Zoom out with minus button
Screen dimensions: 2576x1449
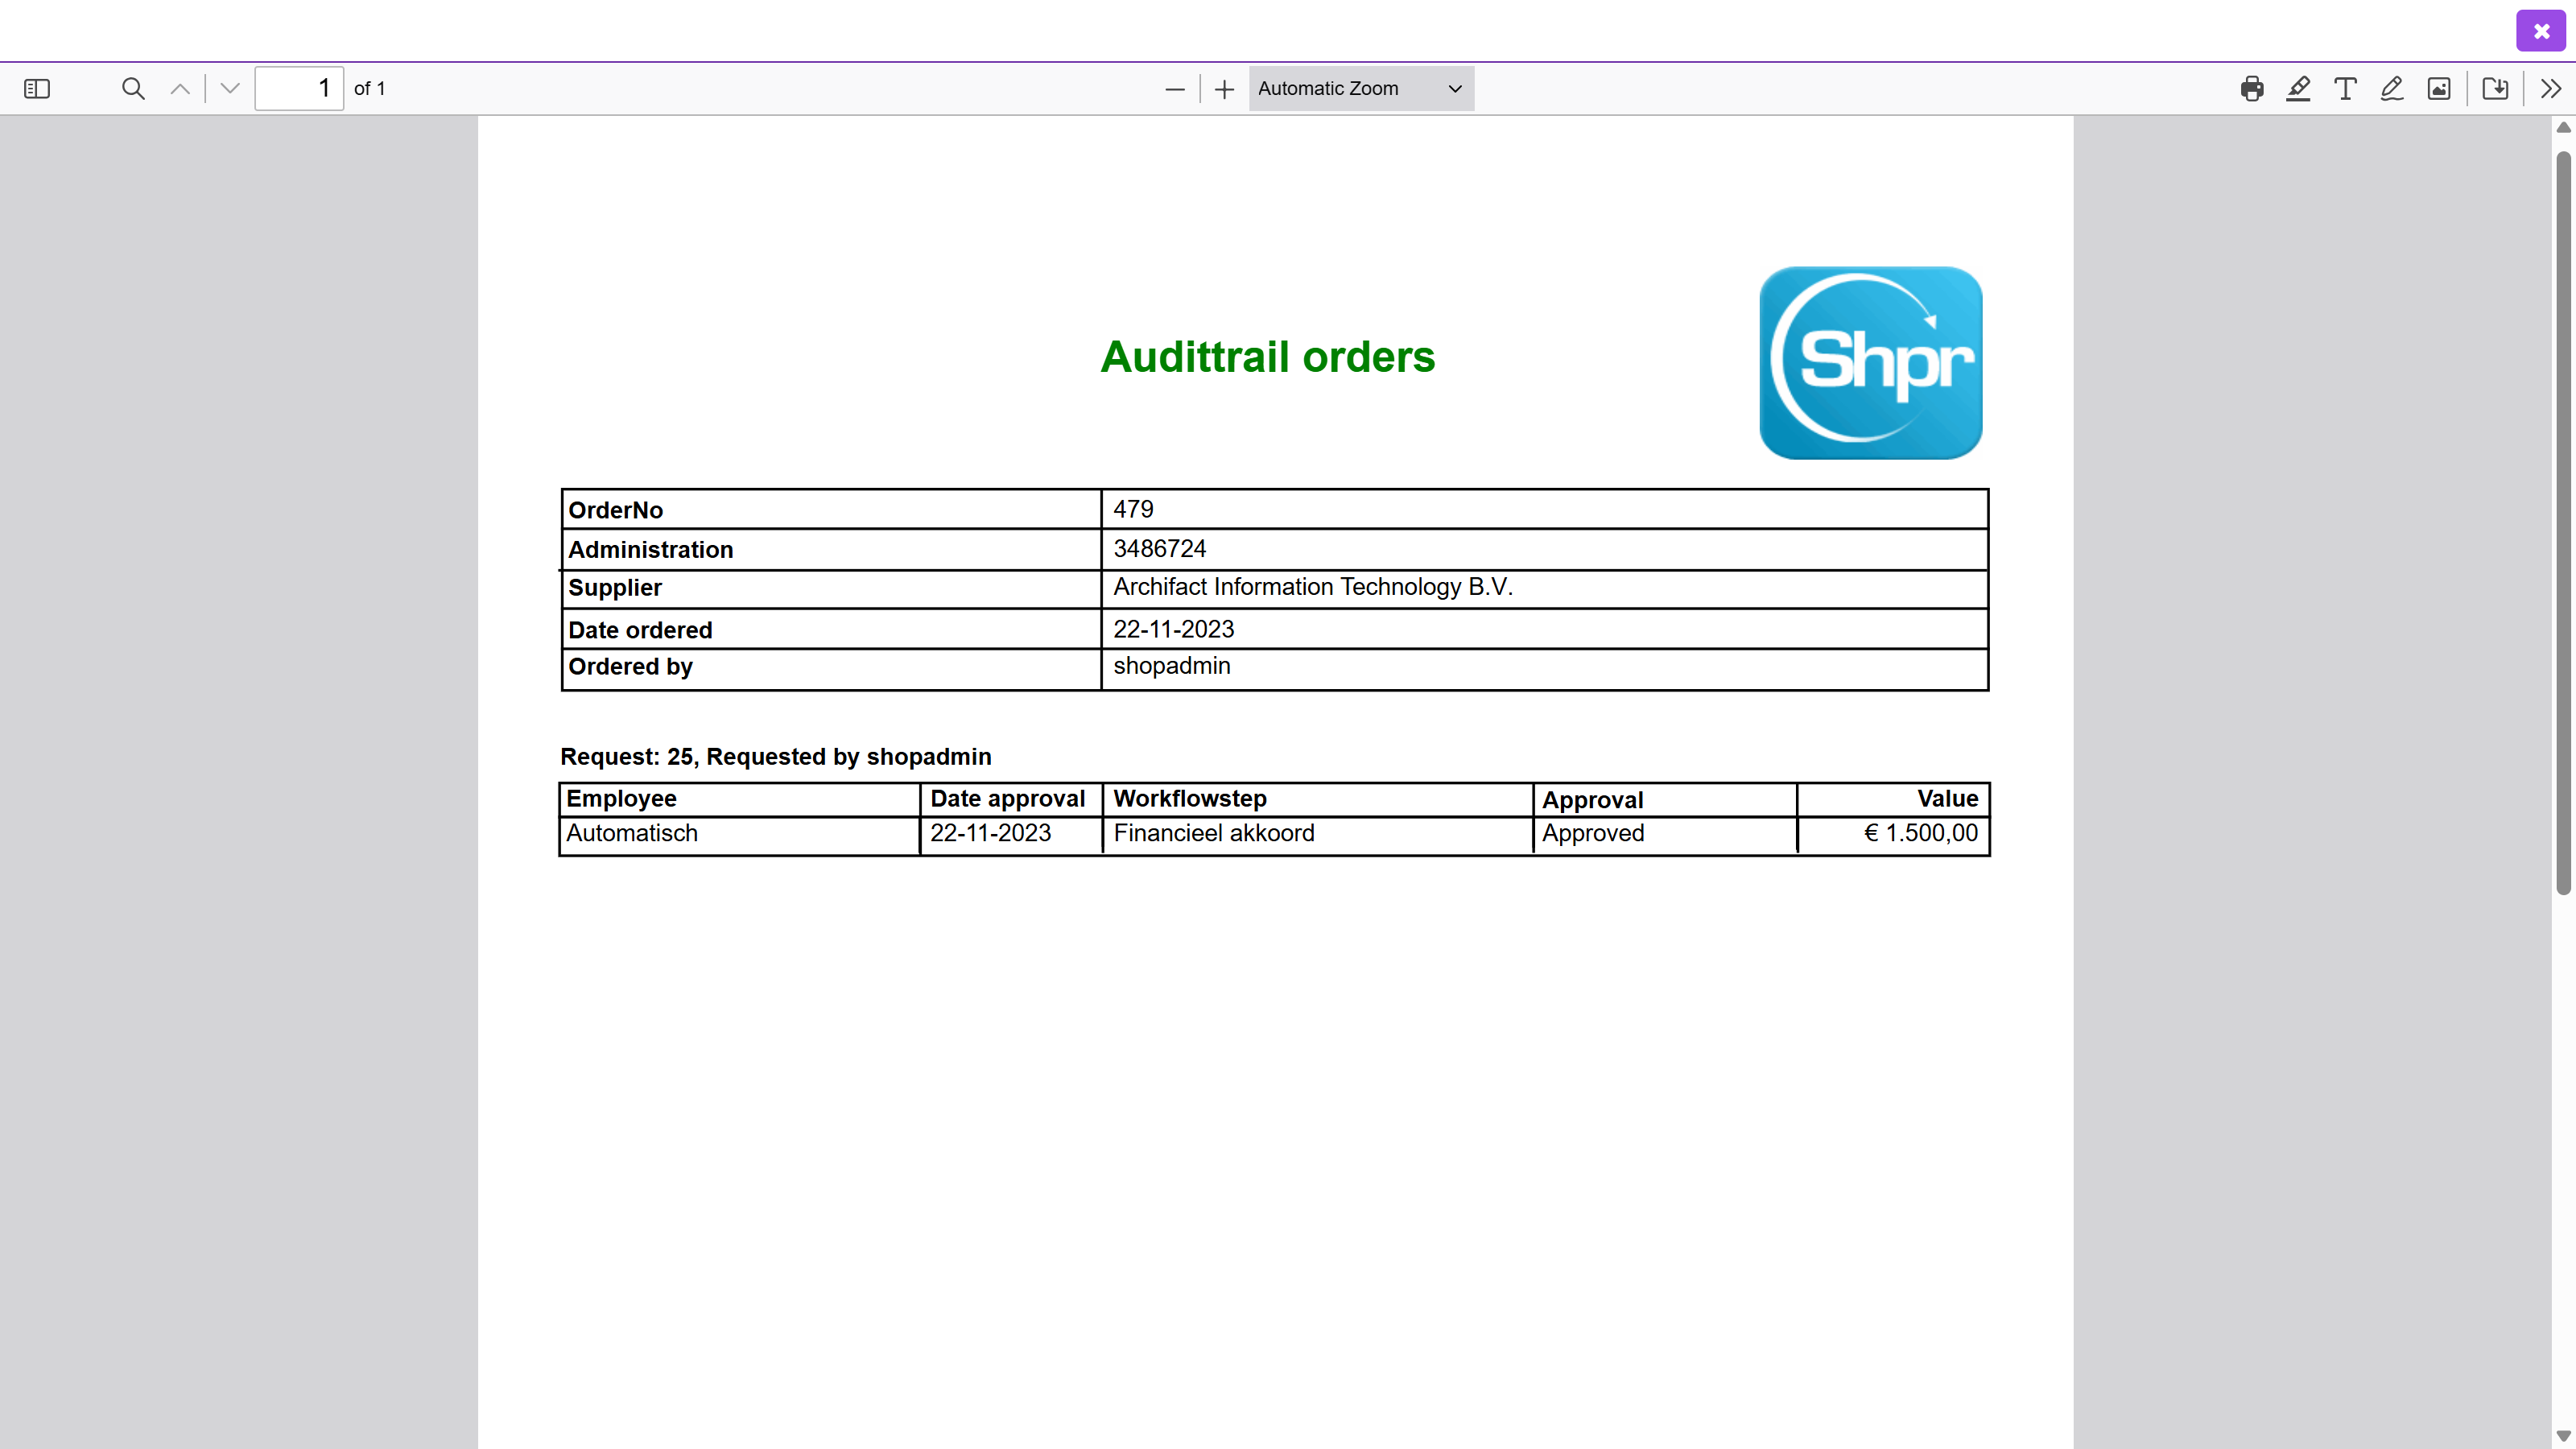coord(1175,89)
